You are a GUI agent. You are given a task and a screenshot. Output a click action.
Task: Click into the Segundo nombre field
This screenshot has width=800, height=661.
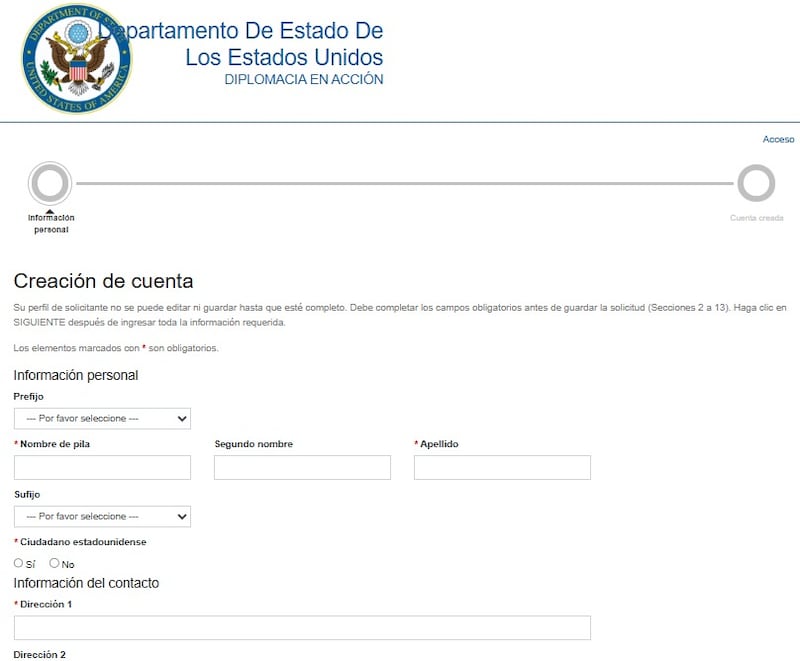[x=302, y=468]
